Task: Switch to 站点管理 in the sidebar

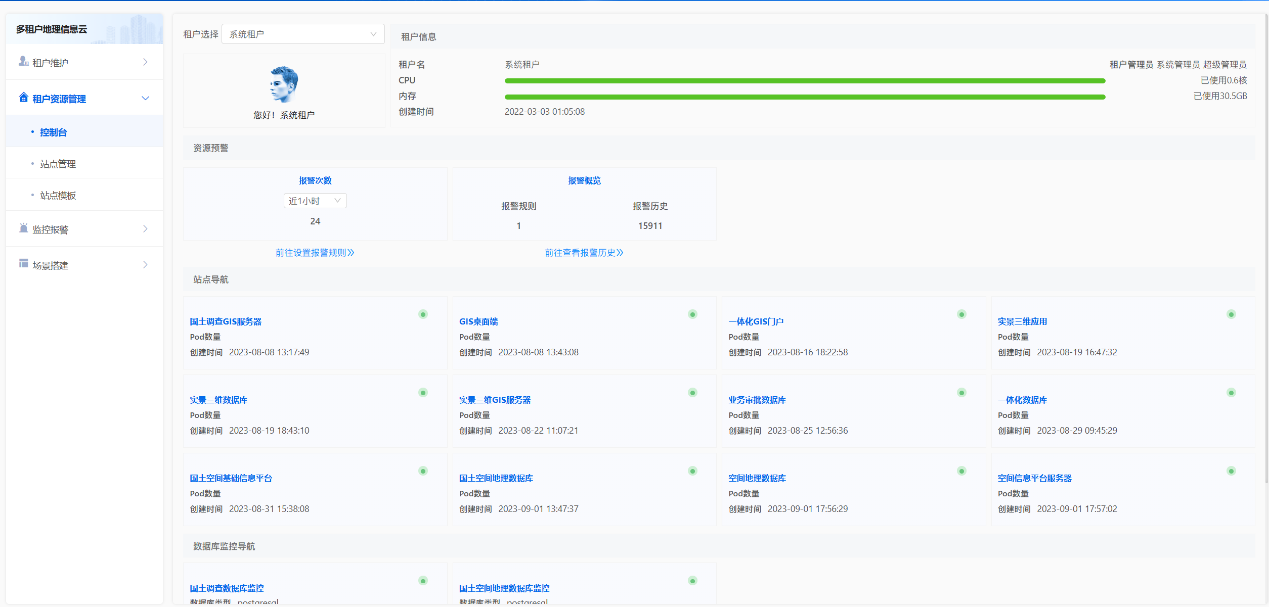Action: point(60,163)
